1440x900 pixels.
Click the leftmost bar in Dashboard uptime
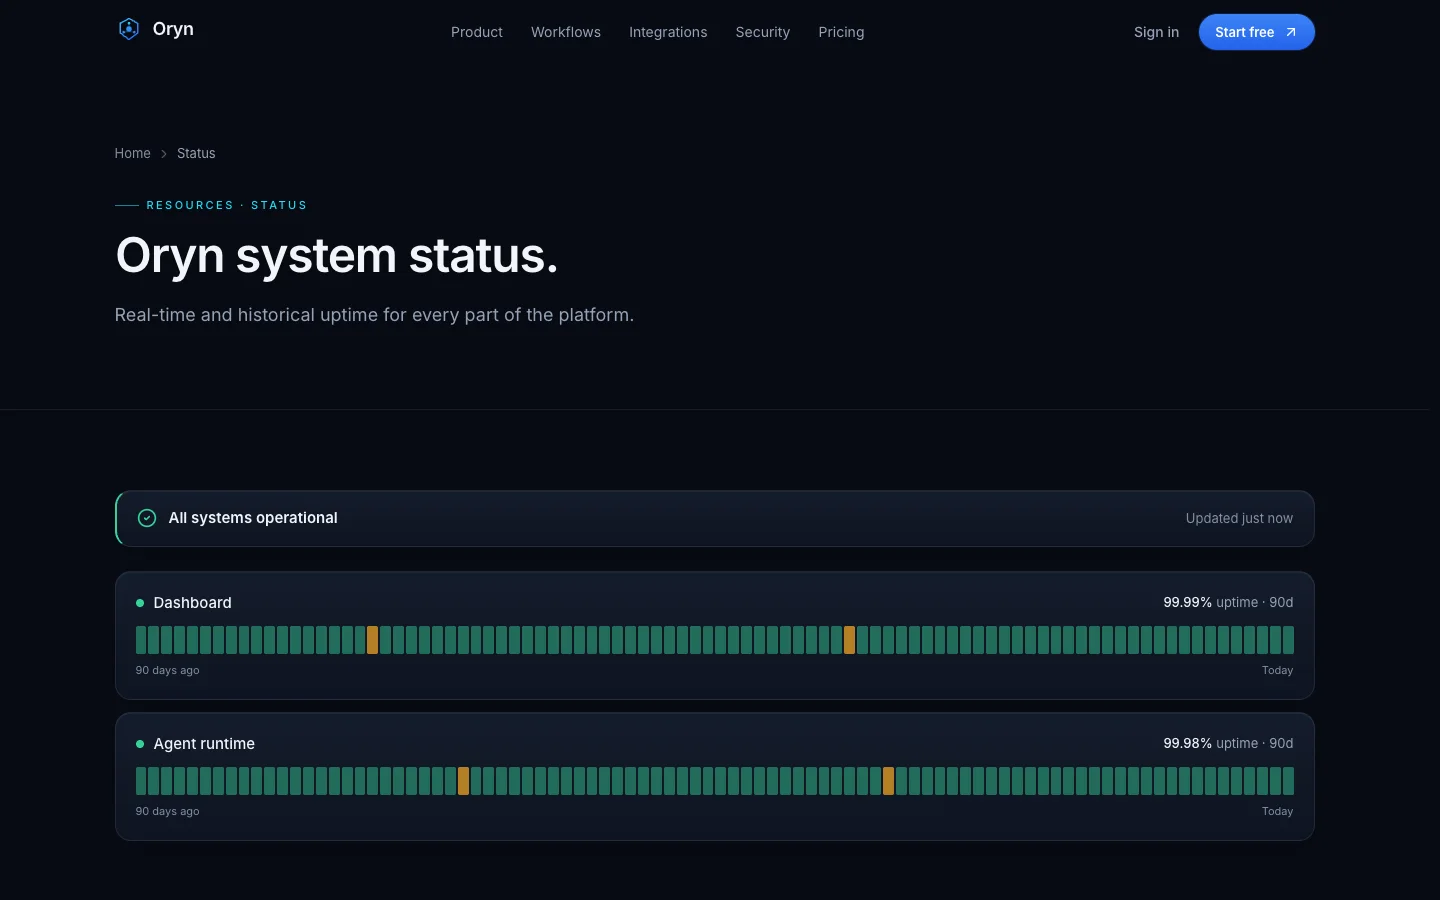(x=141, y=640)
